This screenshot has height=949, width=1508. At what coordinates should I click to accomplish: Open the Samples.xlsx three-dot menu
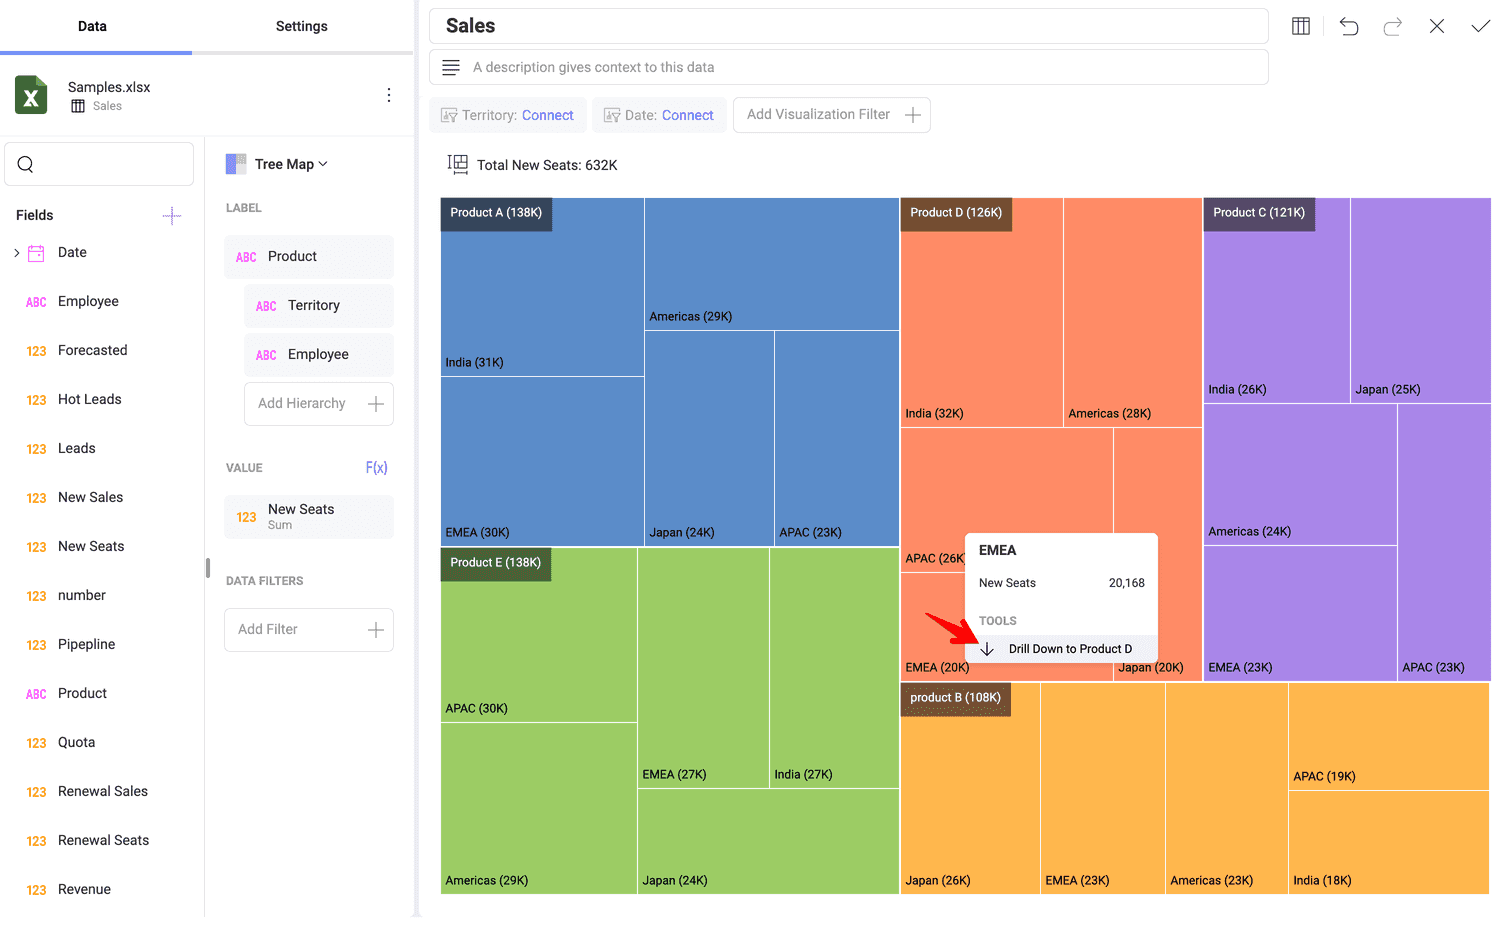[x=389, y=95]
